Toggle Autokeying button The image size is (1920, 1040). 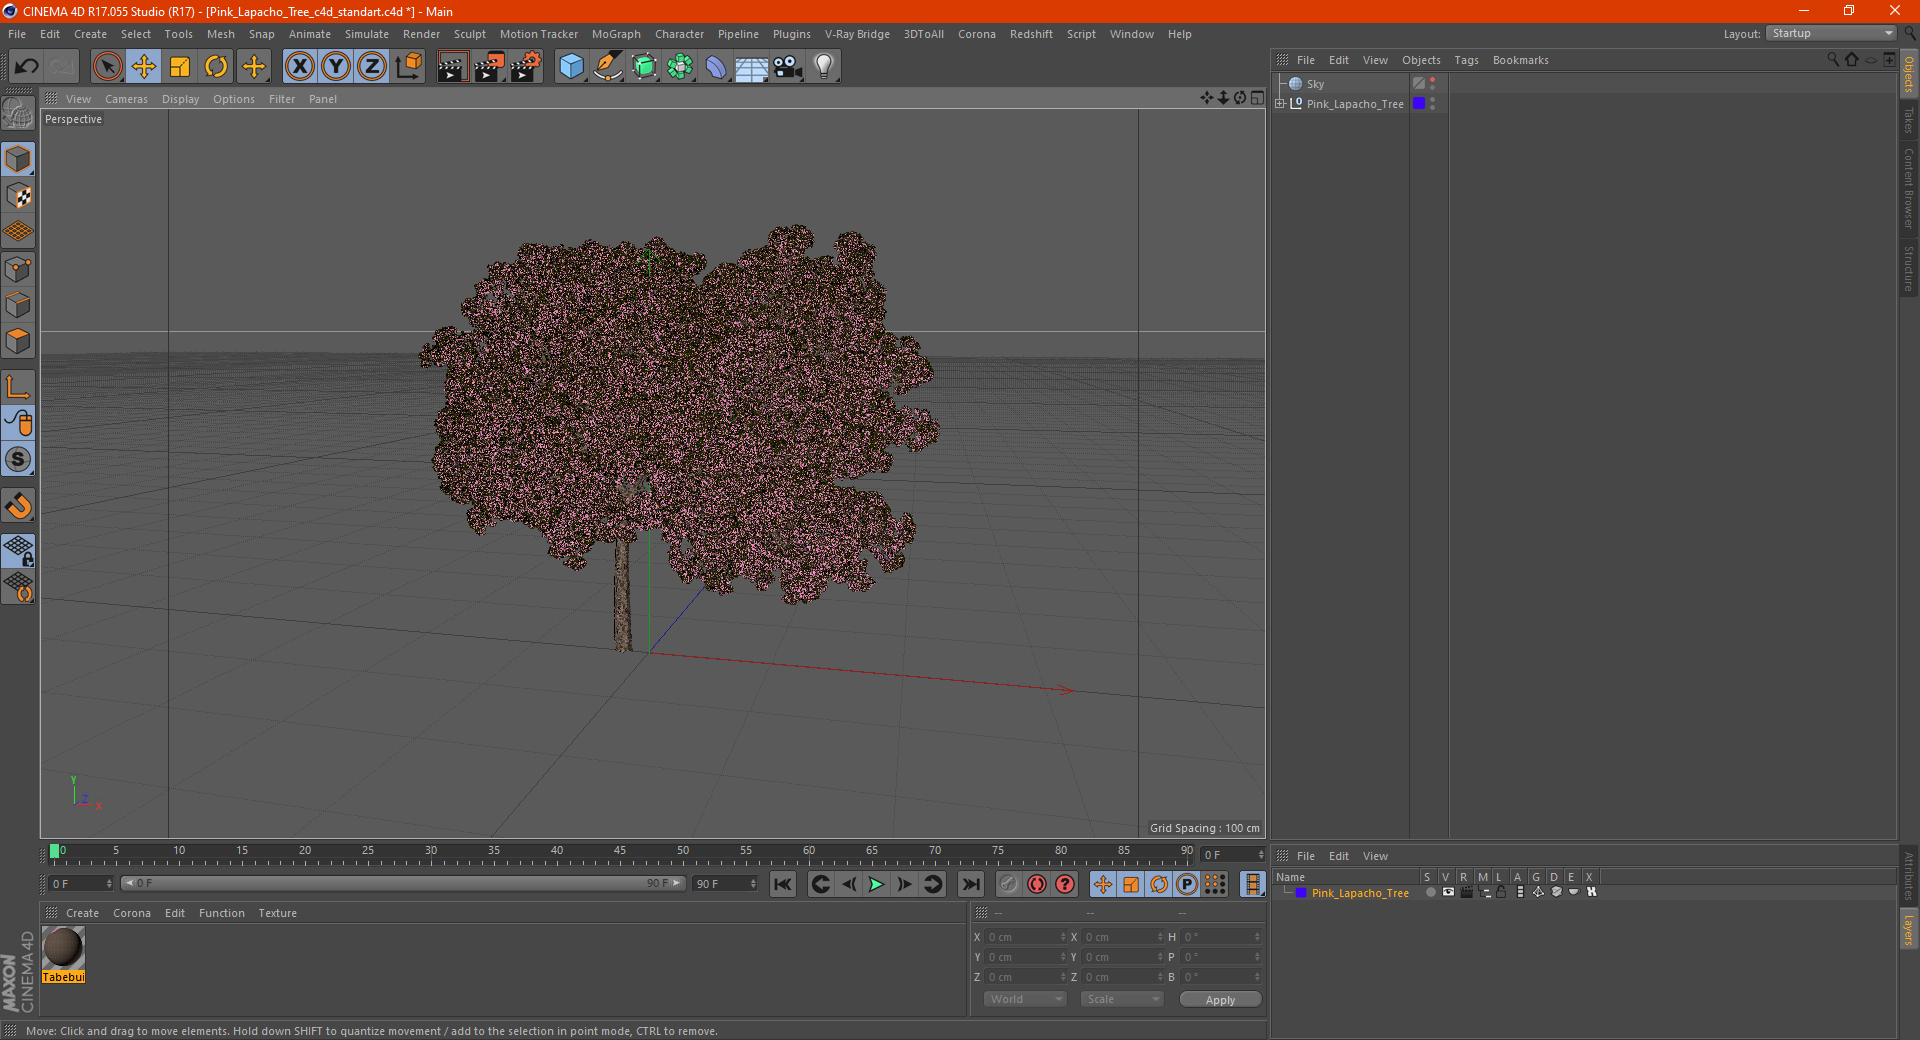click(1037, 884)
